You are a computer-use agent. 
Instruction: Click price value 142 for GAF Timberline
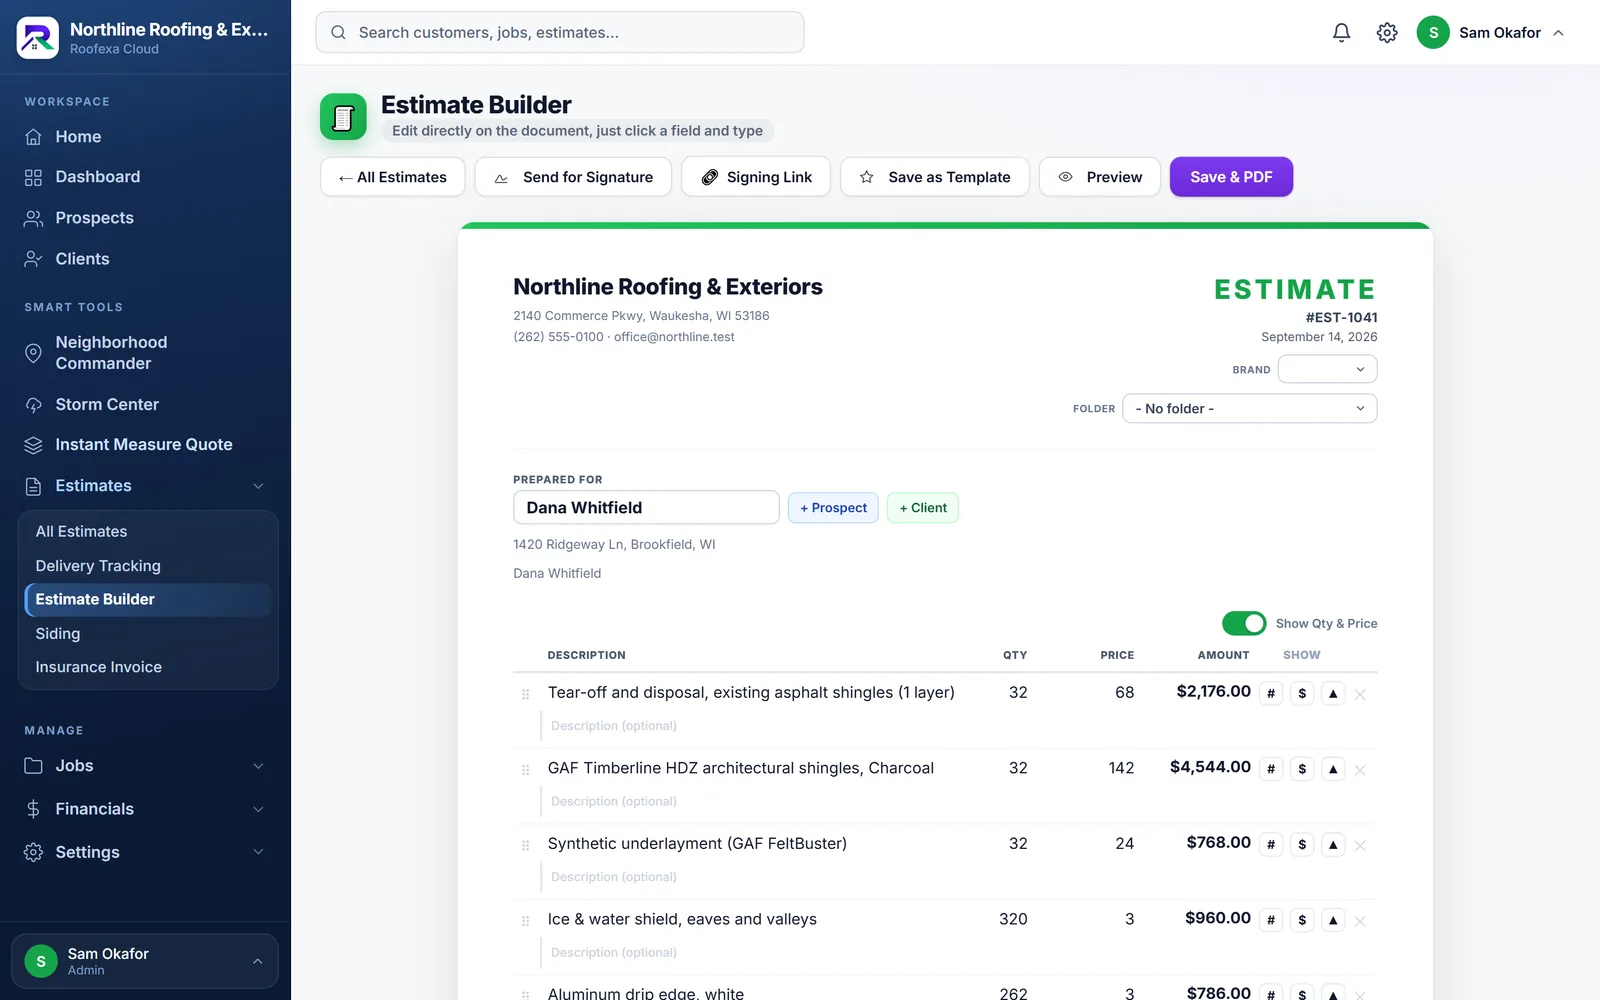[x=1121, y=768]
